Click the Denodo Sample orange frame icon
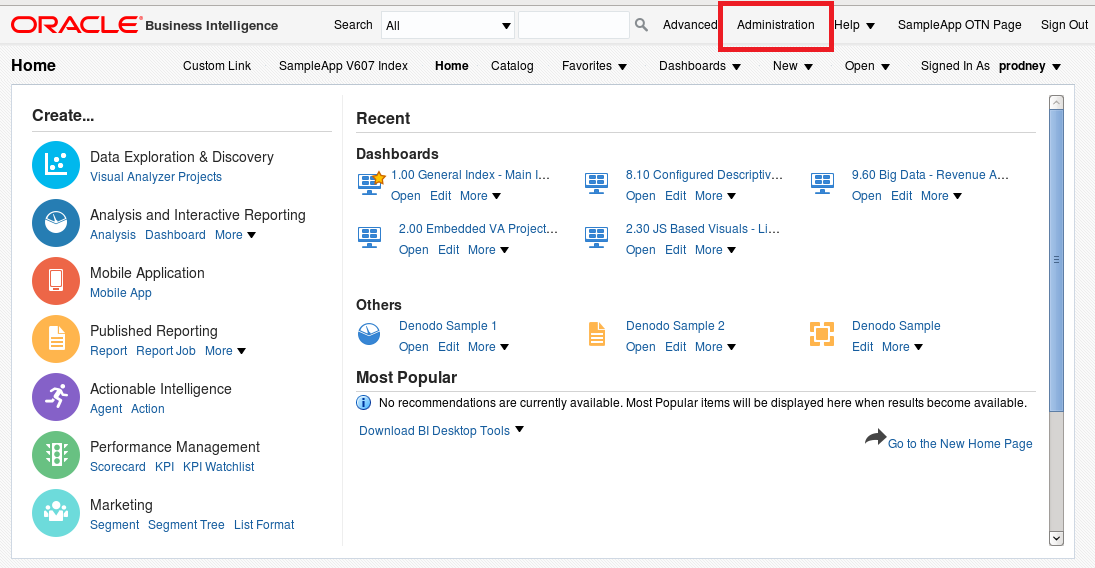This screenshot has width=1095, height=568. (822, 334)
